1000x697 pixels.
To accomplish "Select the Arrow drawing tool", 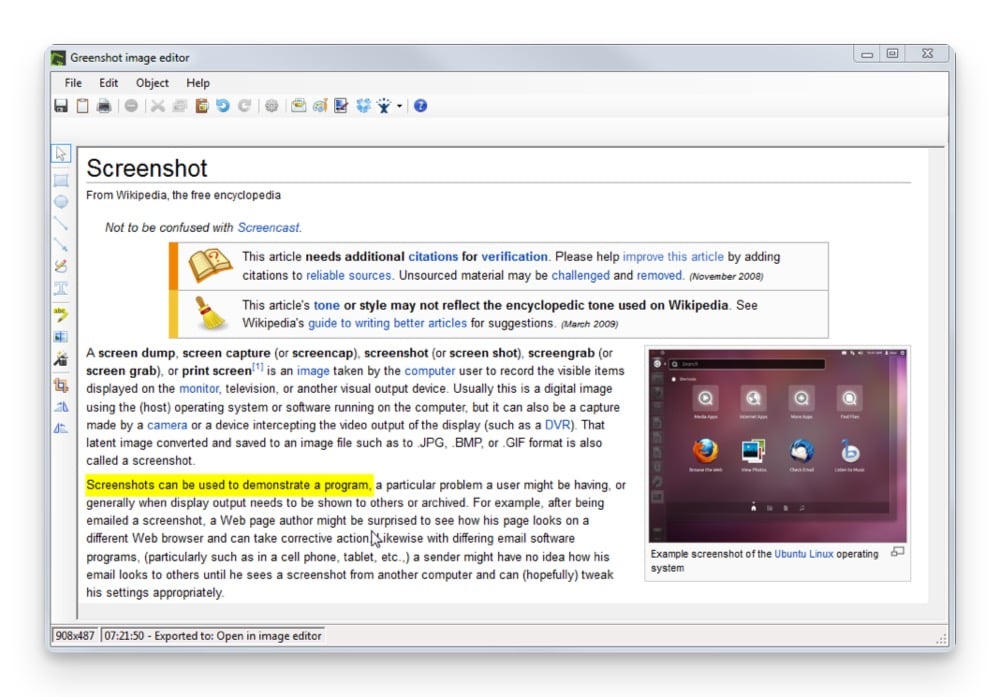I will pos(61,245).
